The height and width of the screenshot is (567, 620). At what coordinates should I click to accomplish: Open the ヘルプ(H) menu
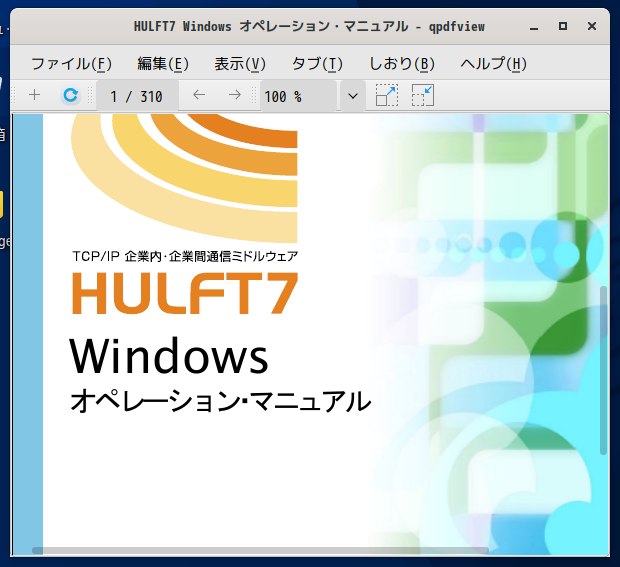pyautogui.click(x=493, y=64)
